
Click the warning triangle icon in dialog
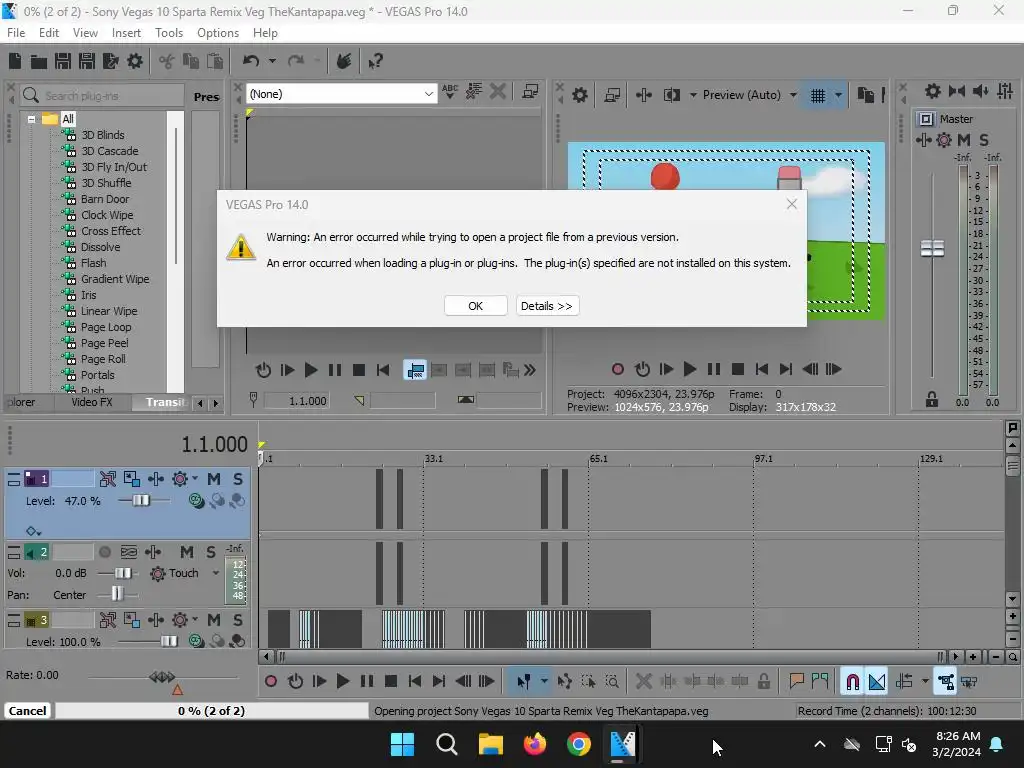[x=241, y=247]
